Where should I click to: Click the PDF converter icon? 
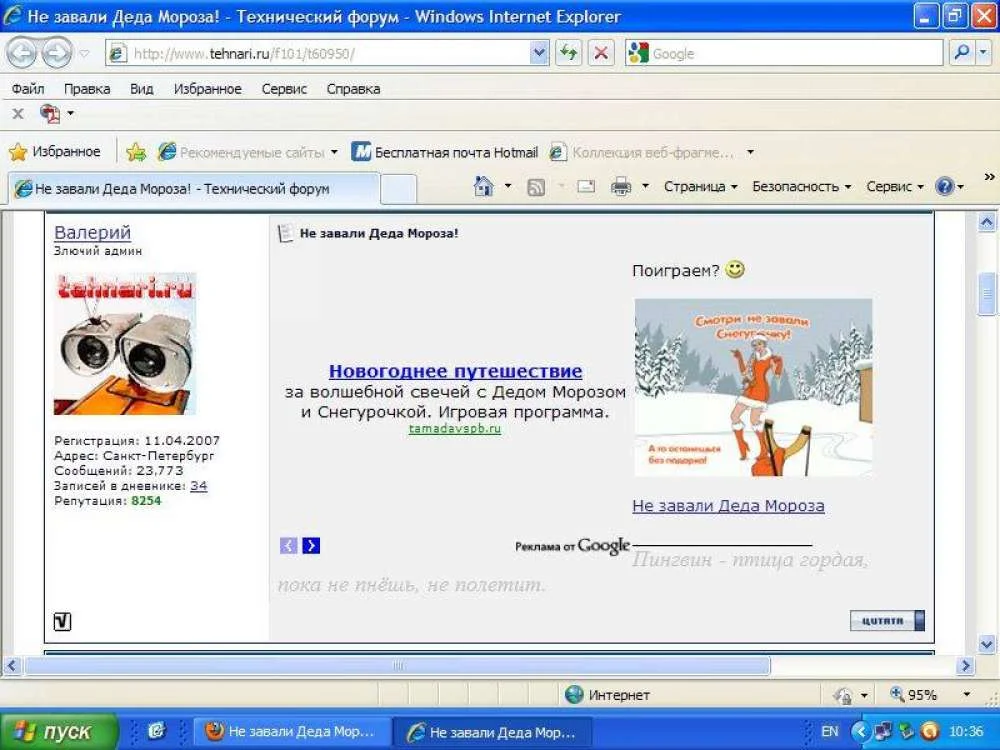50,114
